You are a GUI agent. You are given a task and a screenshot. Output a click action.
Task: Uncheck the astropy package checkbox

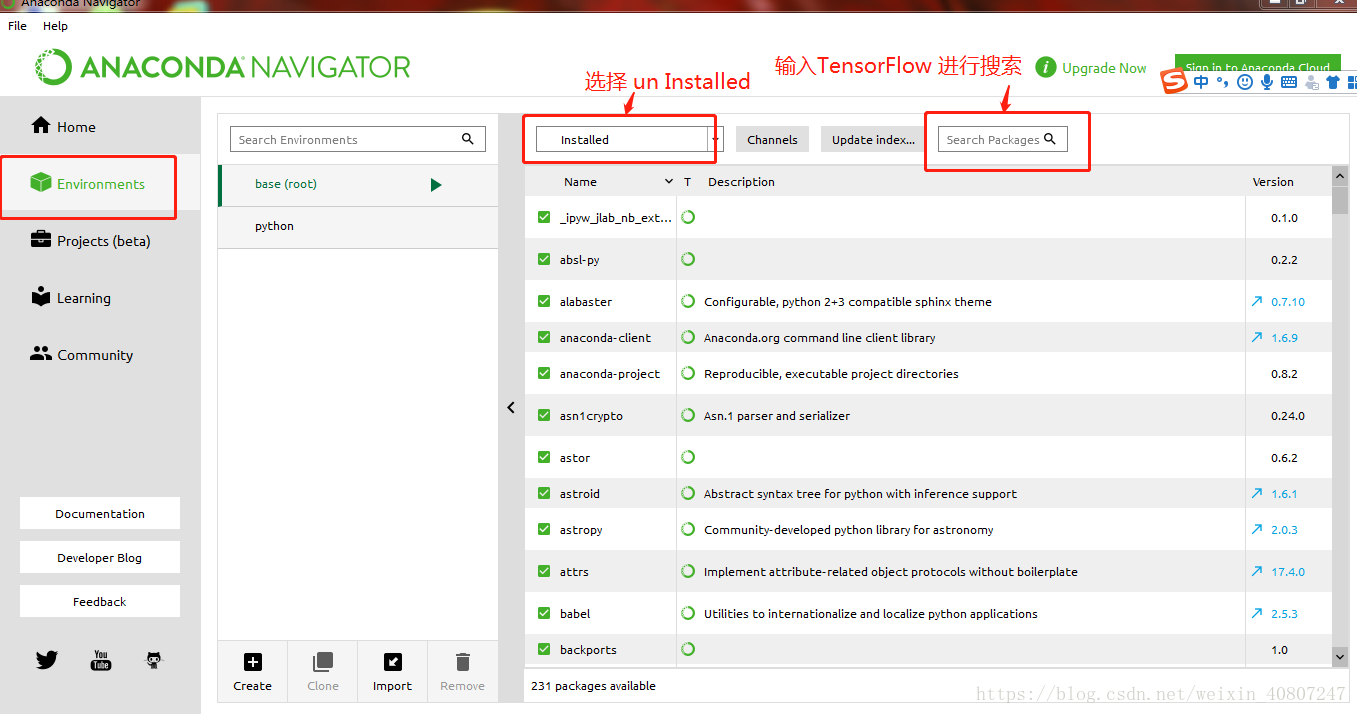click(544, 529)
